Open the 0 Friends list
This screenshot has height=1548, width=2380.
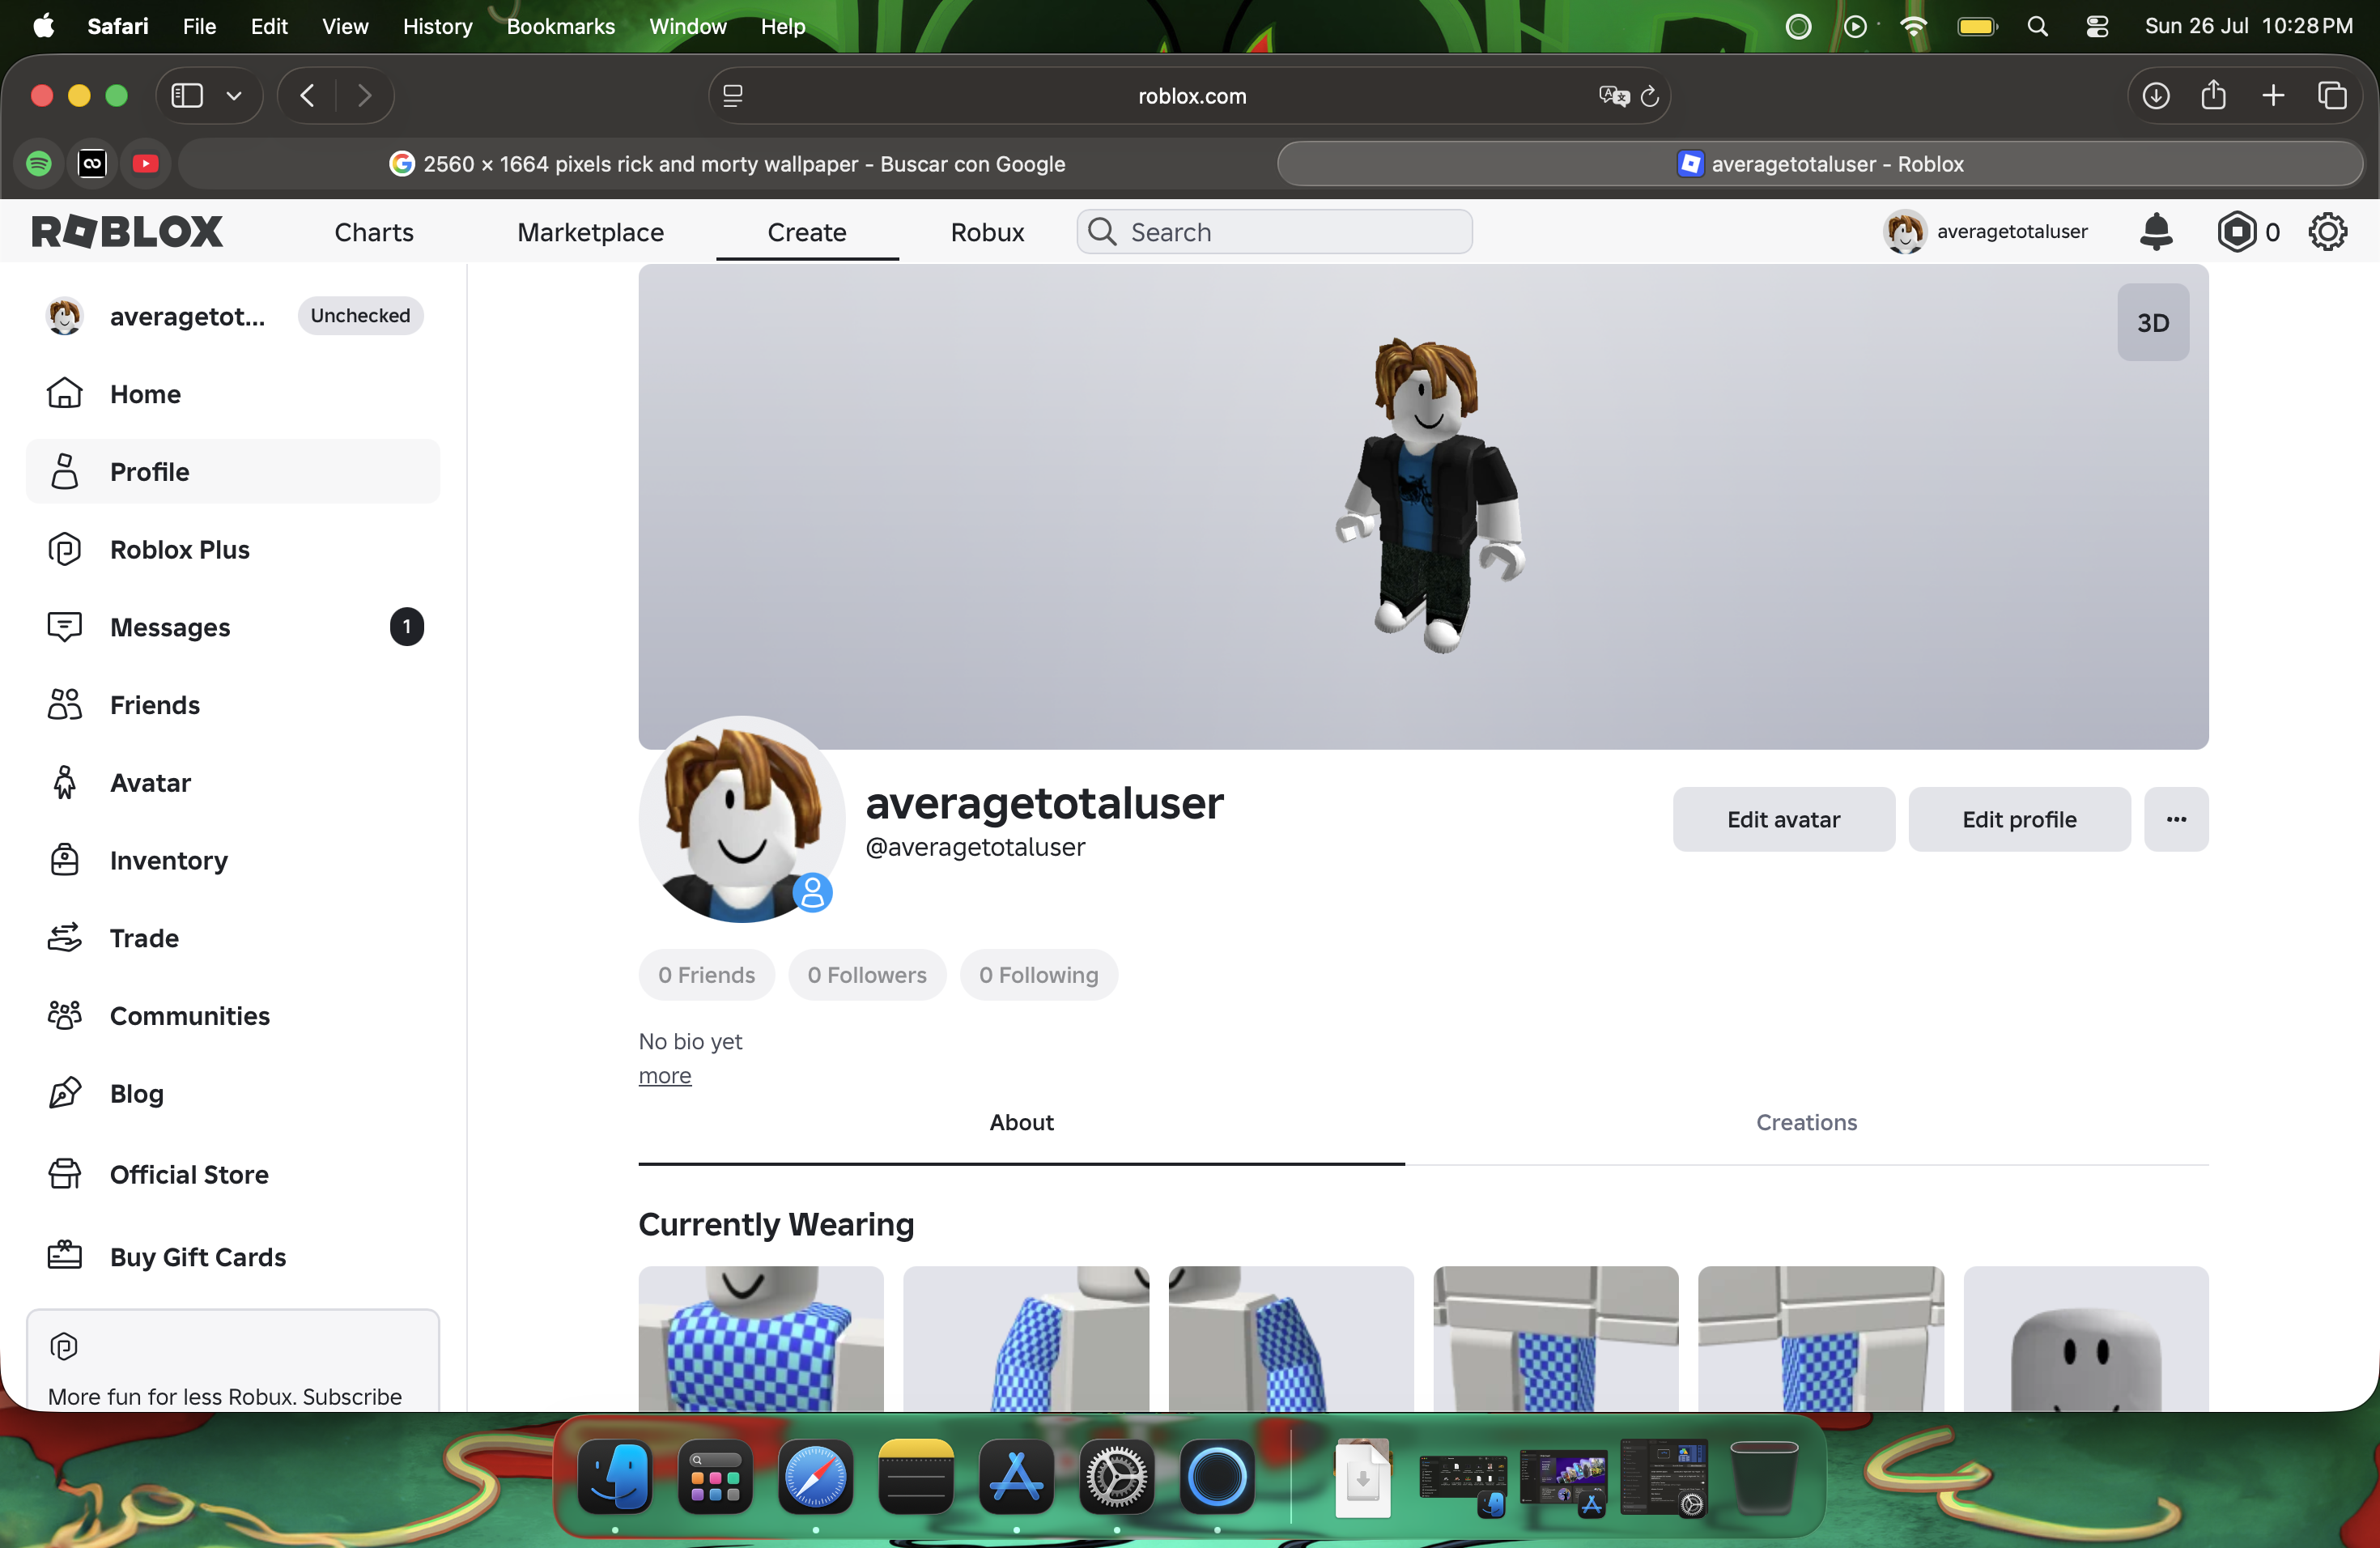tap(706, 974)
